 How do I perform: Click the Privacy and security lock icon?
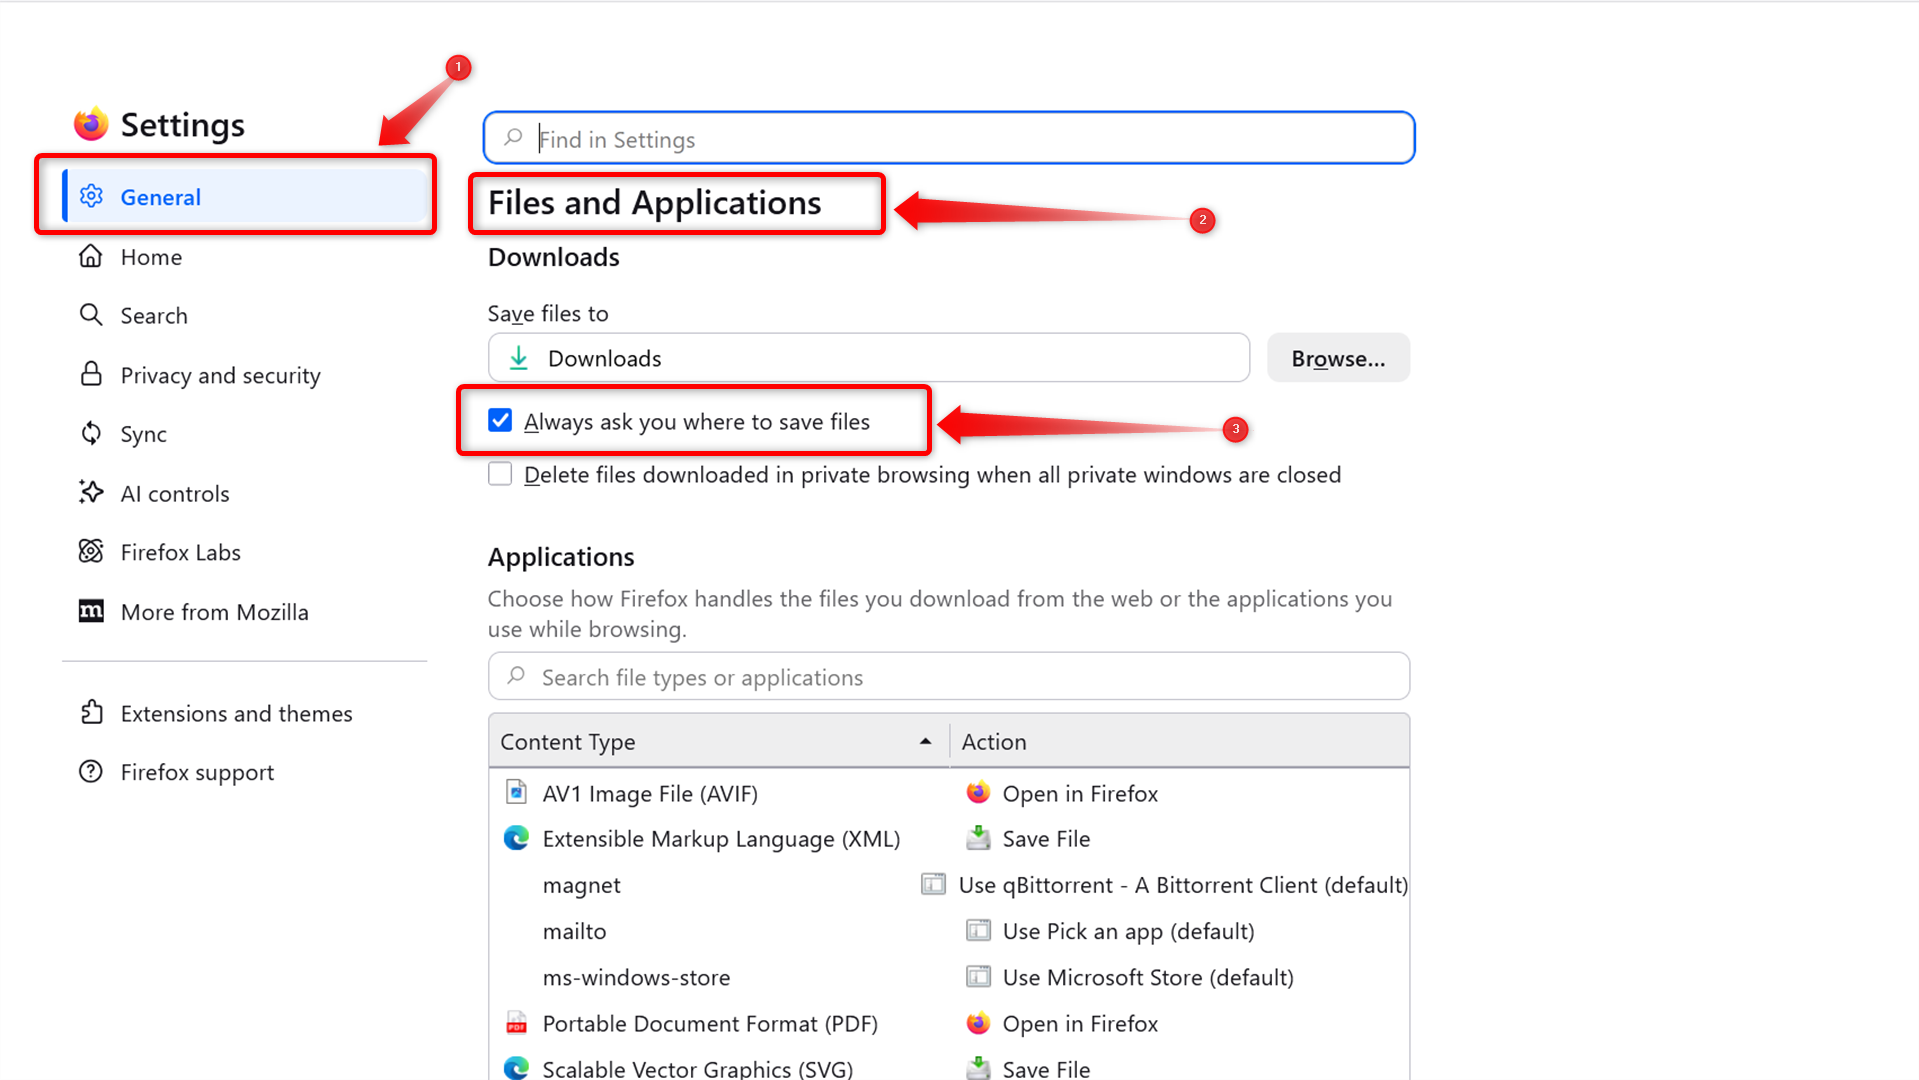(91, 374)
